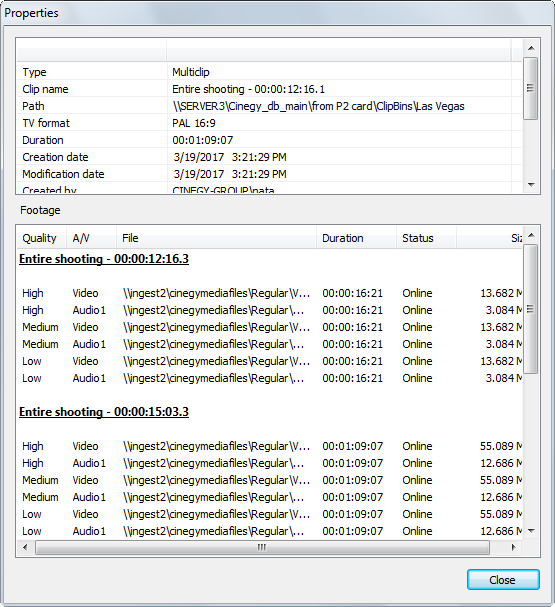The image size is (555, 607).
Task: Click the Properties window title
Action: [31, 13]
